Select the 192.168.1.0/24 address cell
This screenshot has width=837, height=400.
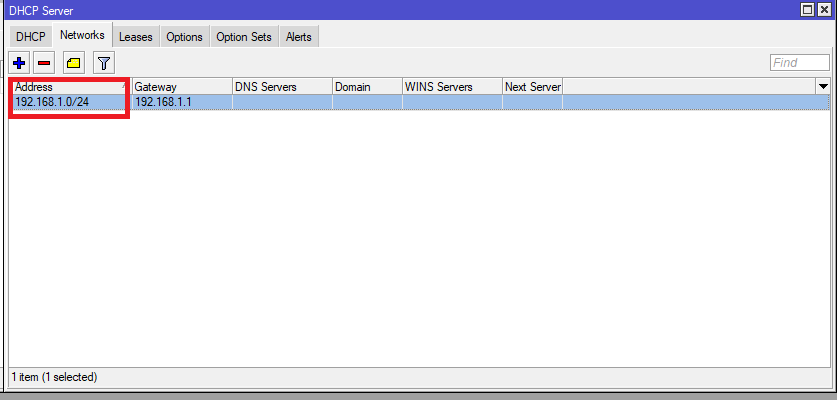coord(70,102)
